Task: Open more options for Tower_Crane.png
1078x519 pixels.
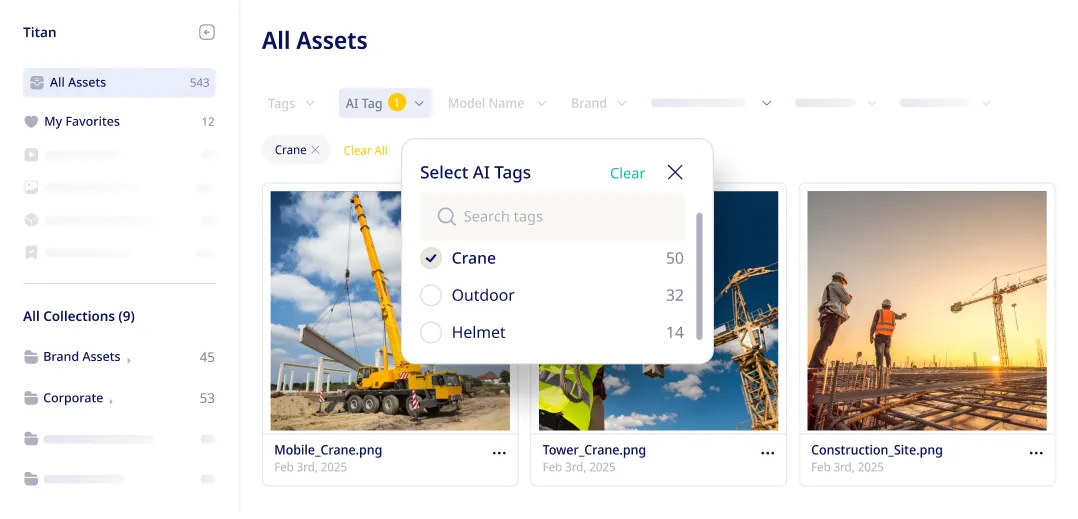Action: pyautogui.click(x=767, y=453)
